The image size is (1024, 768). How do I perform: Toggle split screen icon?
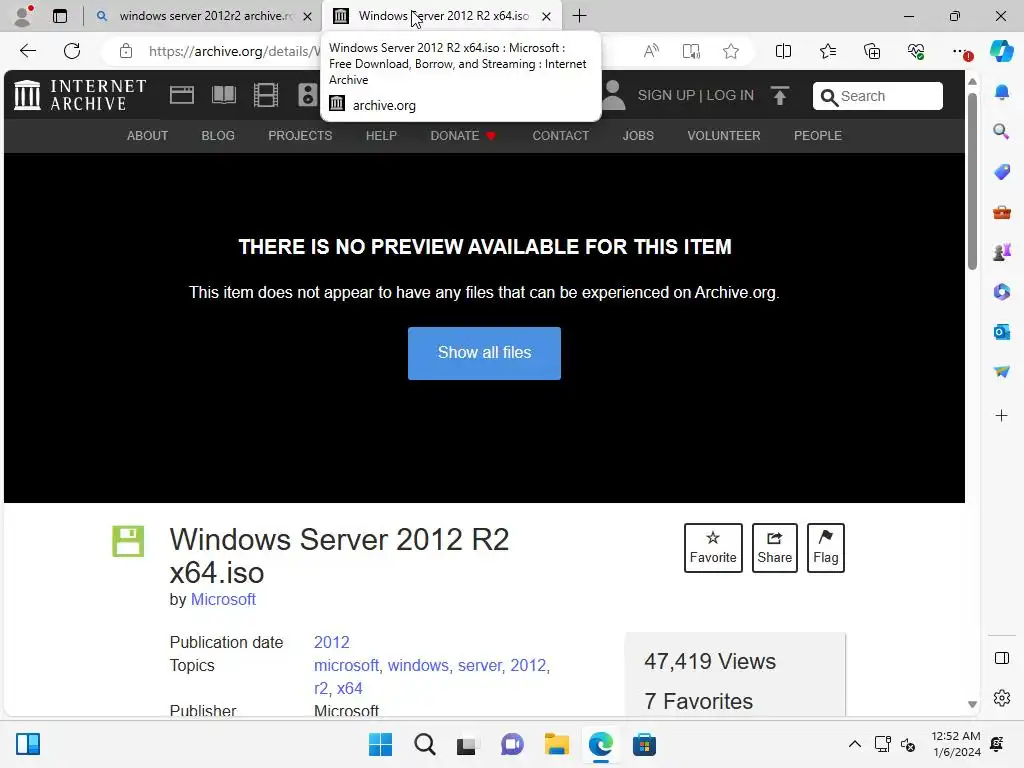pyautogui.click(x=783, y=51)
